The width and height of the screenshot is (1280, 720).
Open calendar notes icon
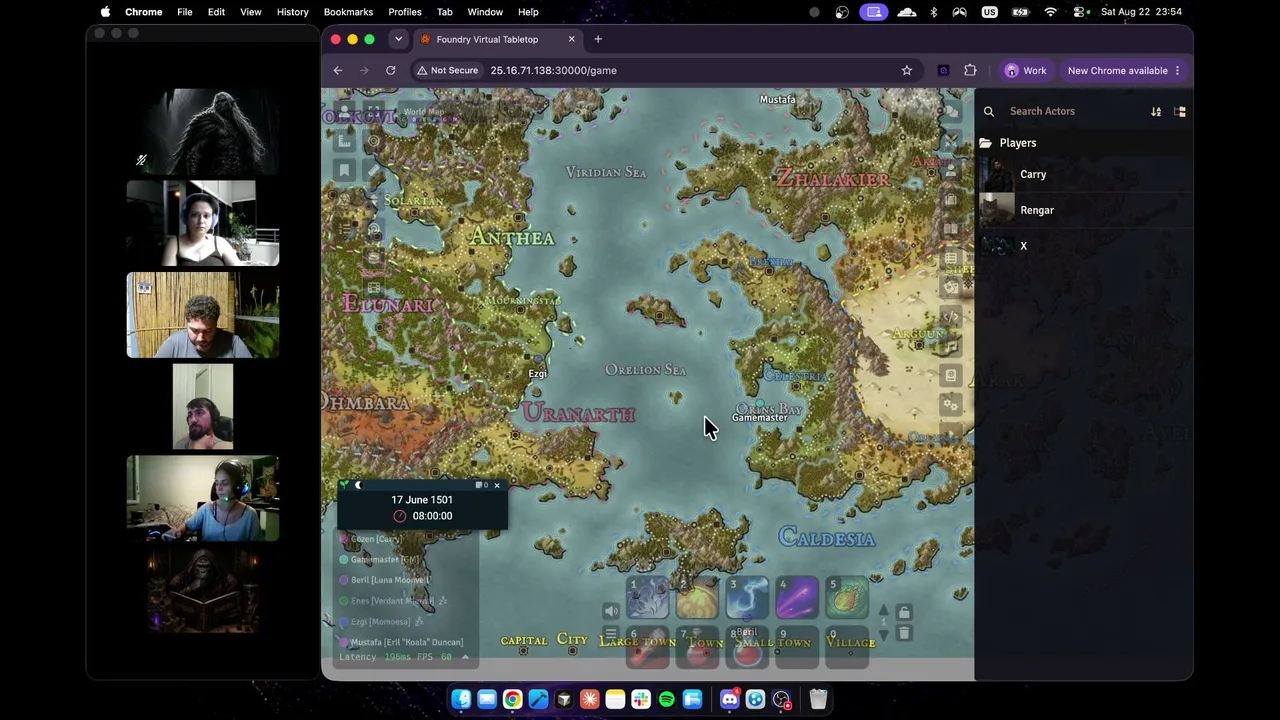click(480, 485)
